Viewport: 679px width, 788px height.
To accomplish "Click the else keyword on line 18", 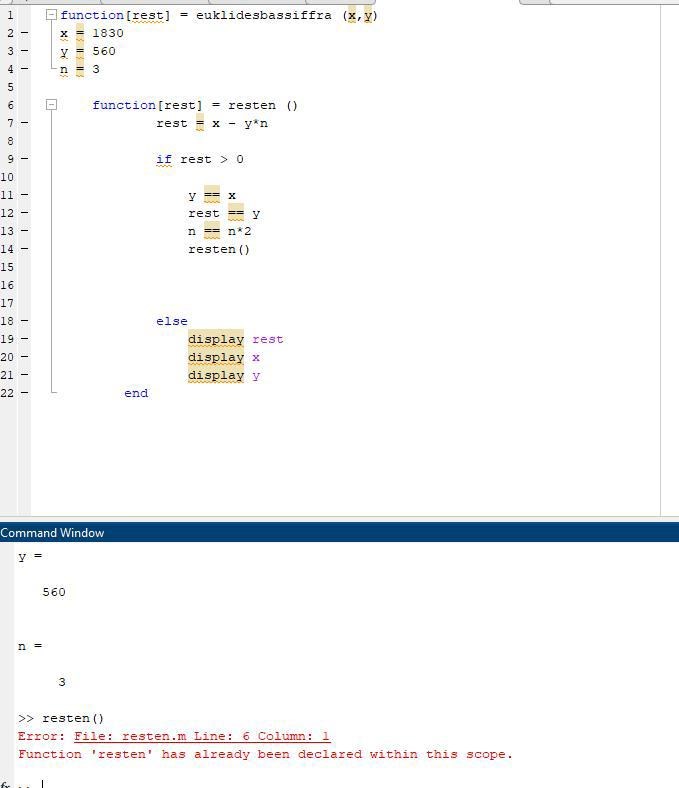I will (x=172, y=321).
